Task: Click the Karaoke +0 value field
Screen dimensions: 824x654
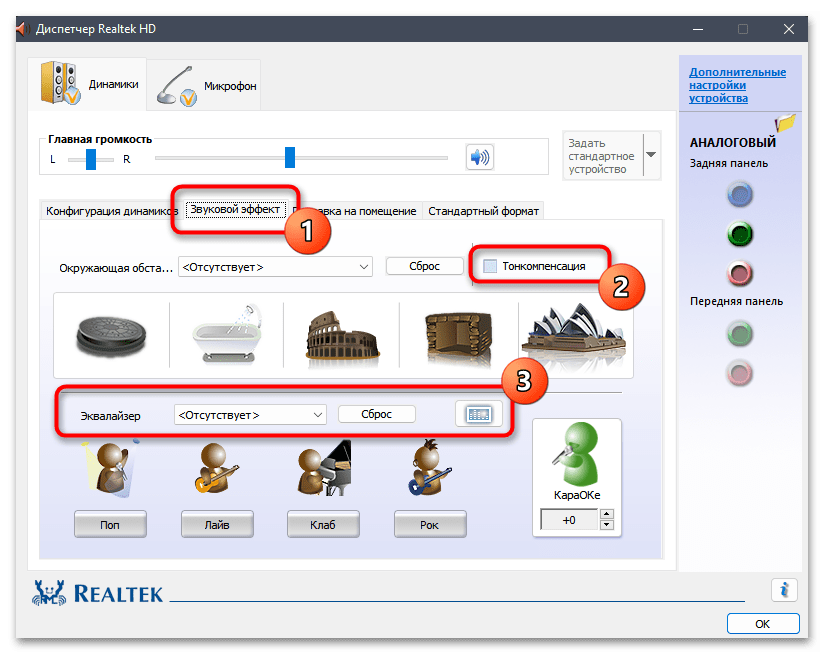Action: pos(569,520)
